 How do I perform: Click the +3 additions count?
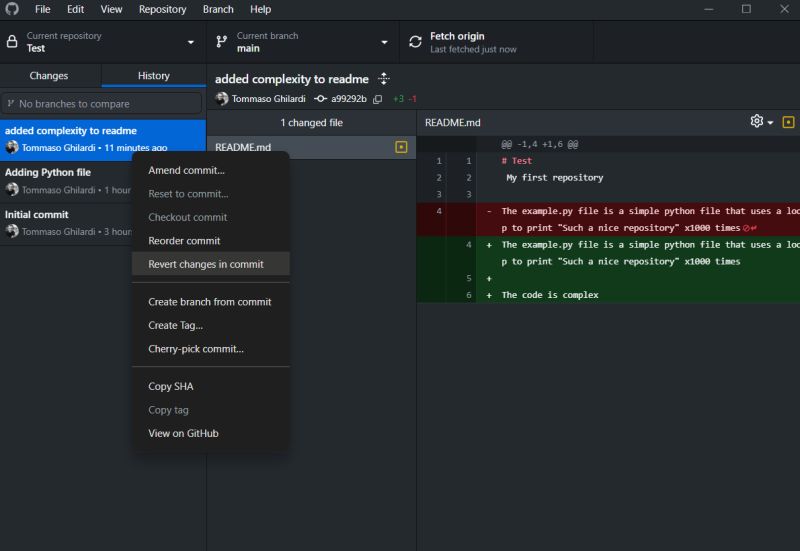(x=398, y=99)
